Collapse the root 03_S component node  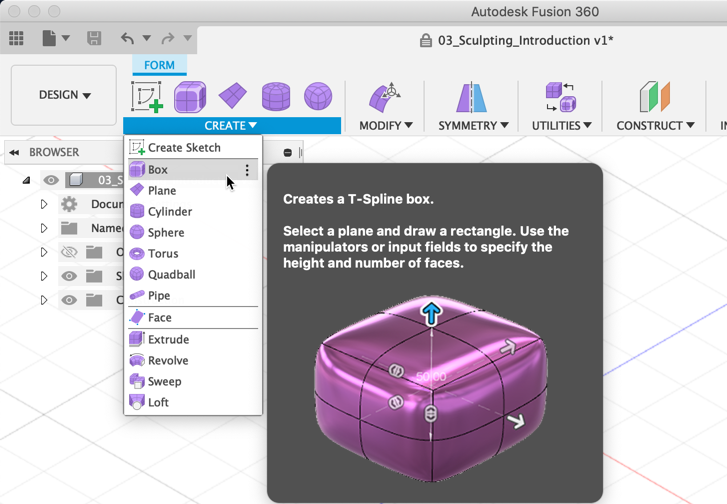(x=26, y=180)
